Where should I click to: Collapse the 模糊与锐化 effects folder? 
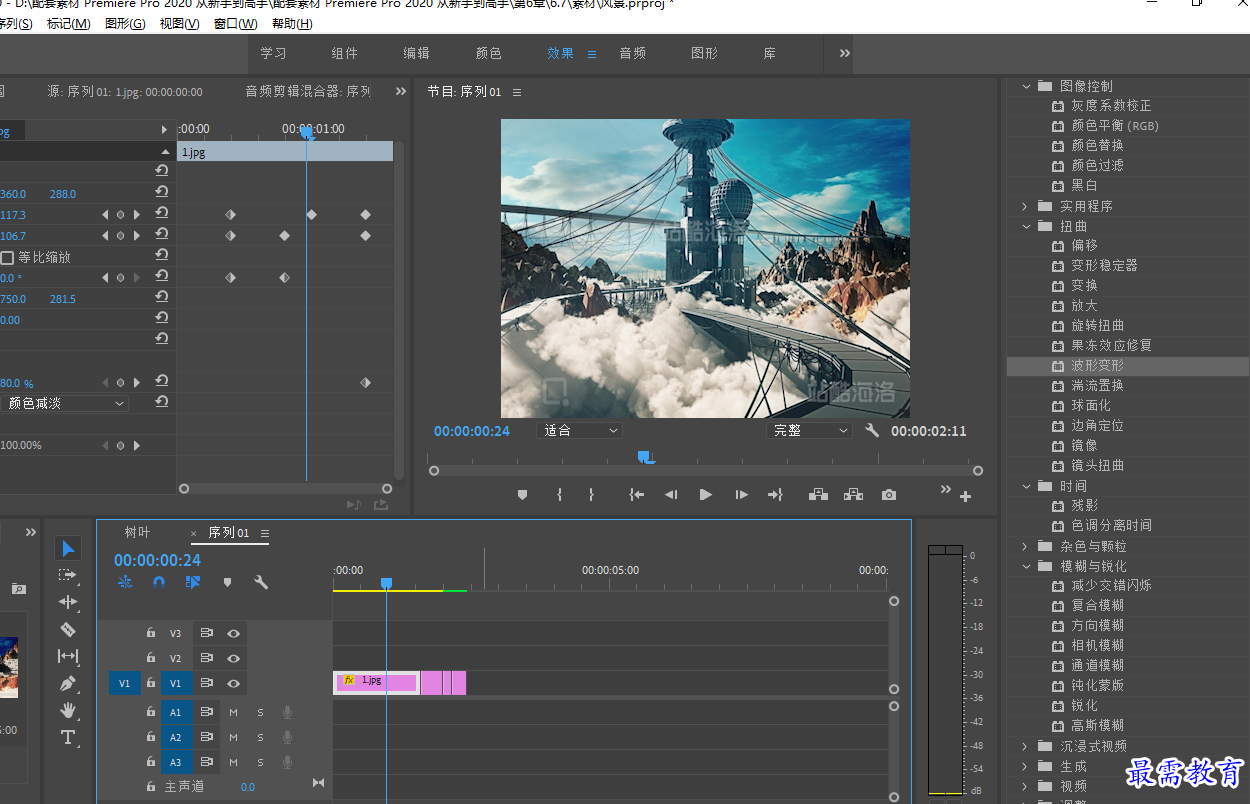tap(1026, 566)
